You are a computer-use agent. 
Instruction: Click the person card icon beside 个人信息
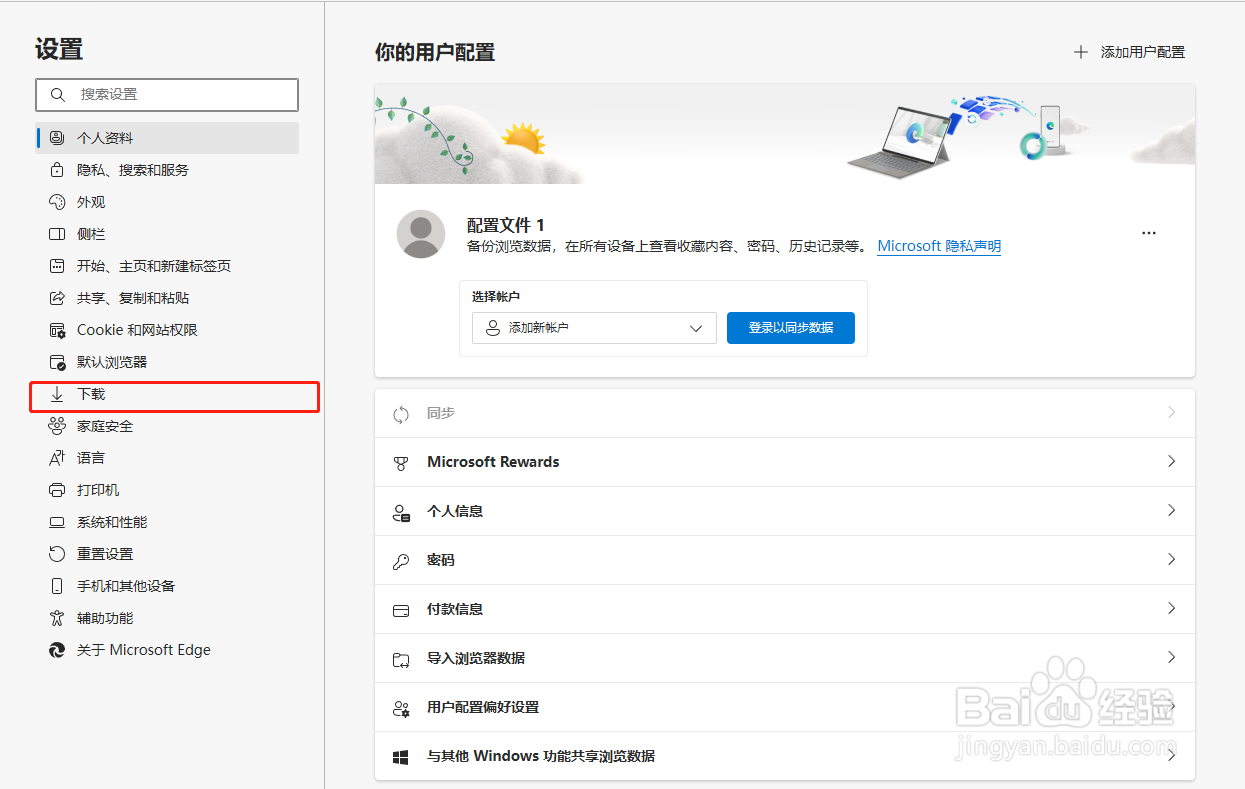[401, 512]
